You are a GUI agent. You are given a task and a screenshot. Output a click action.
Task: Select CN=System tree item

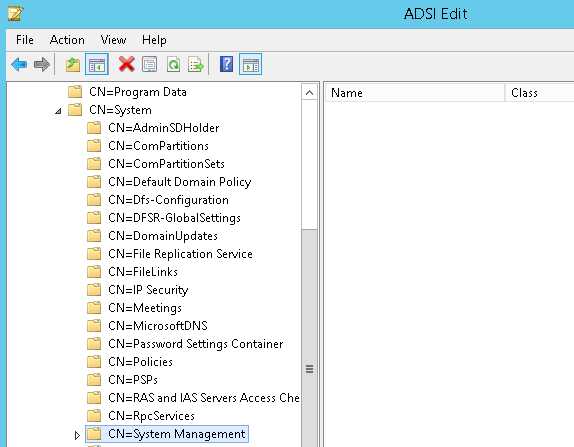120,110
